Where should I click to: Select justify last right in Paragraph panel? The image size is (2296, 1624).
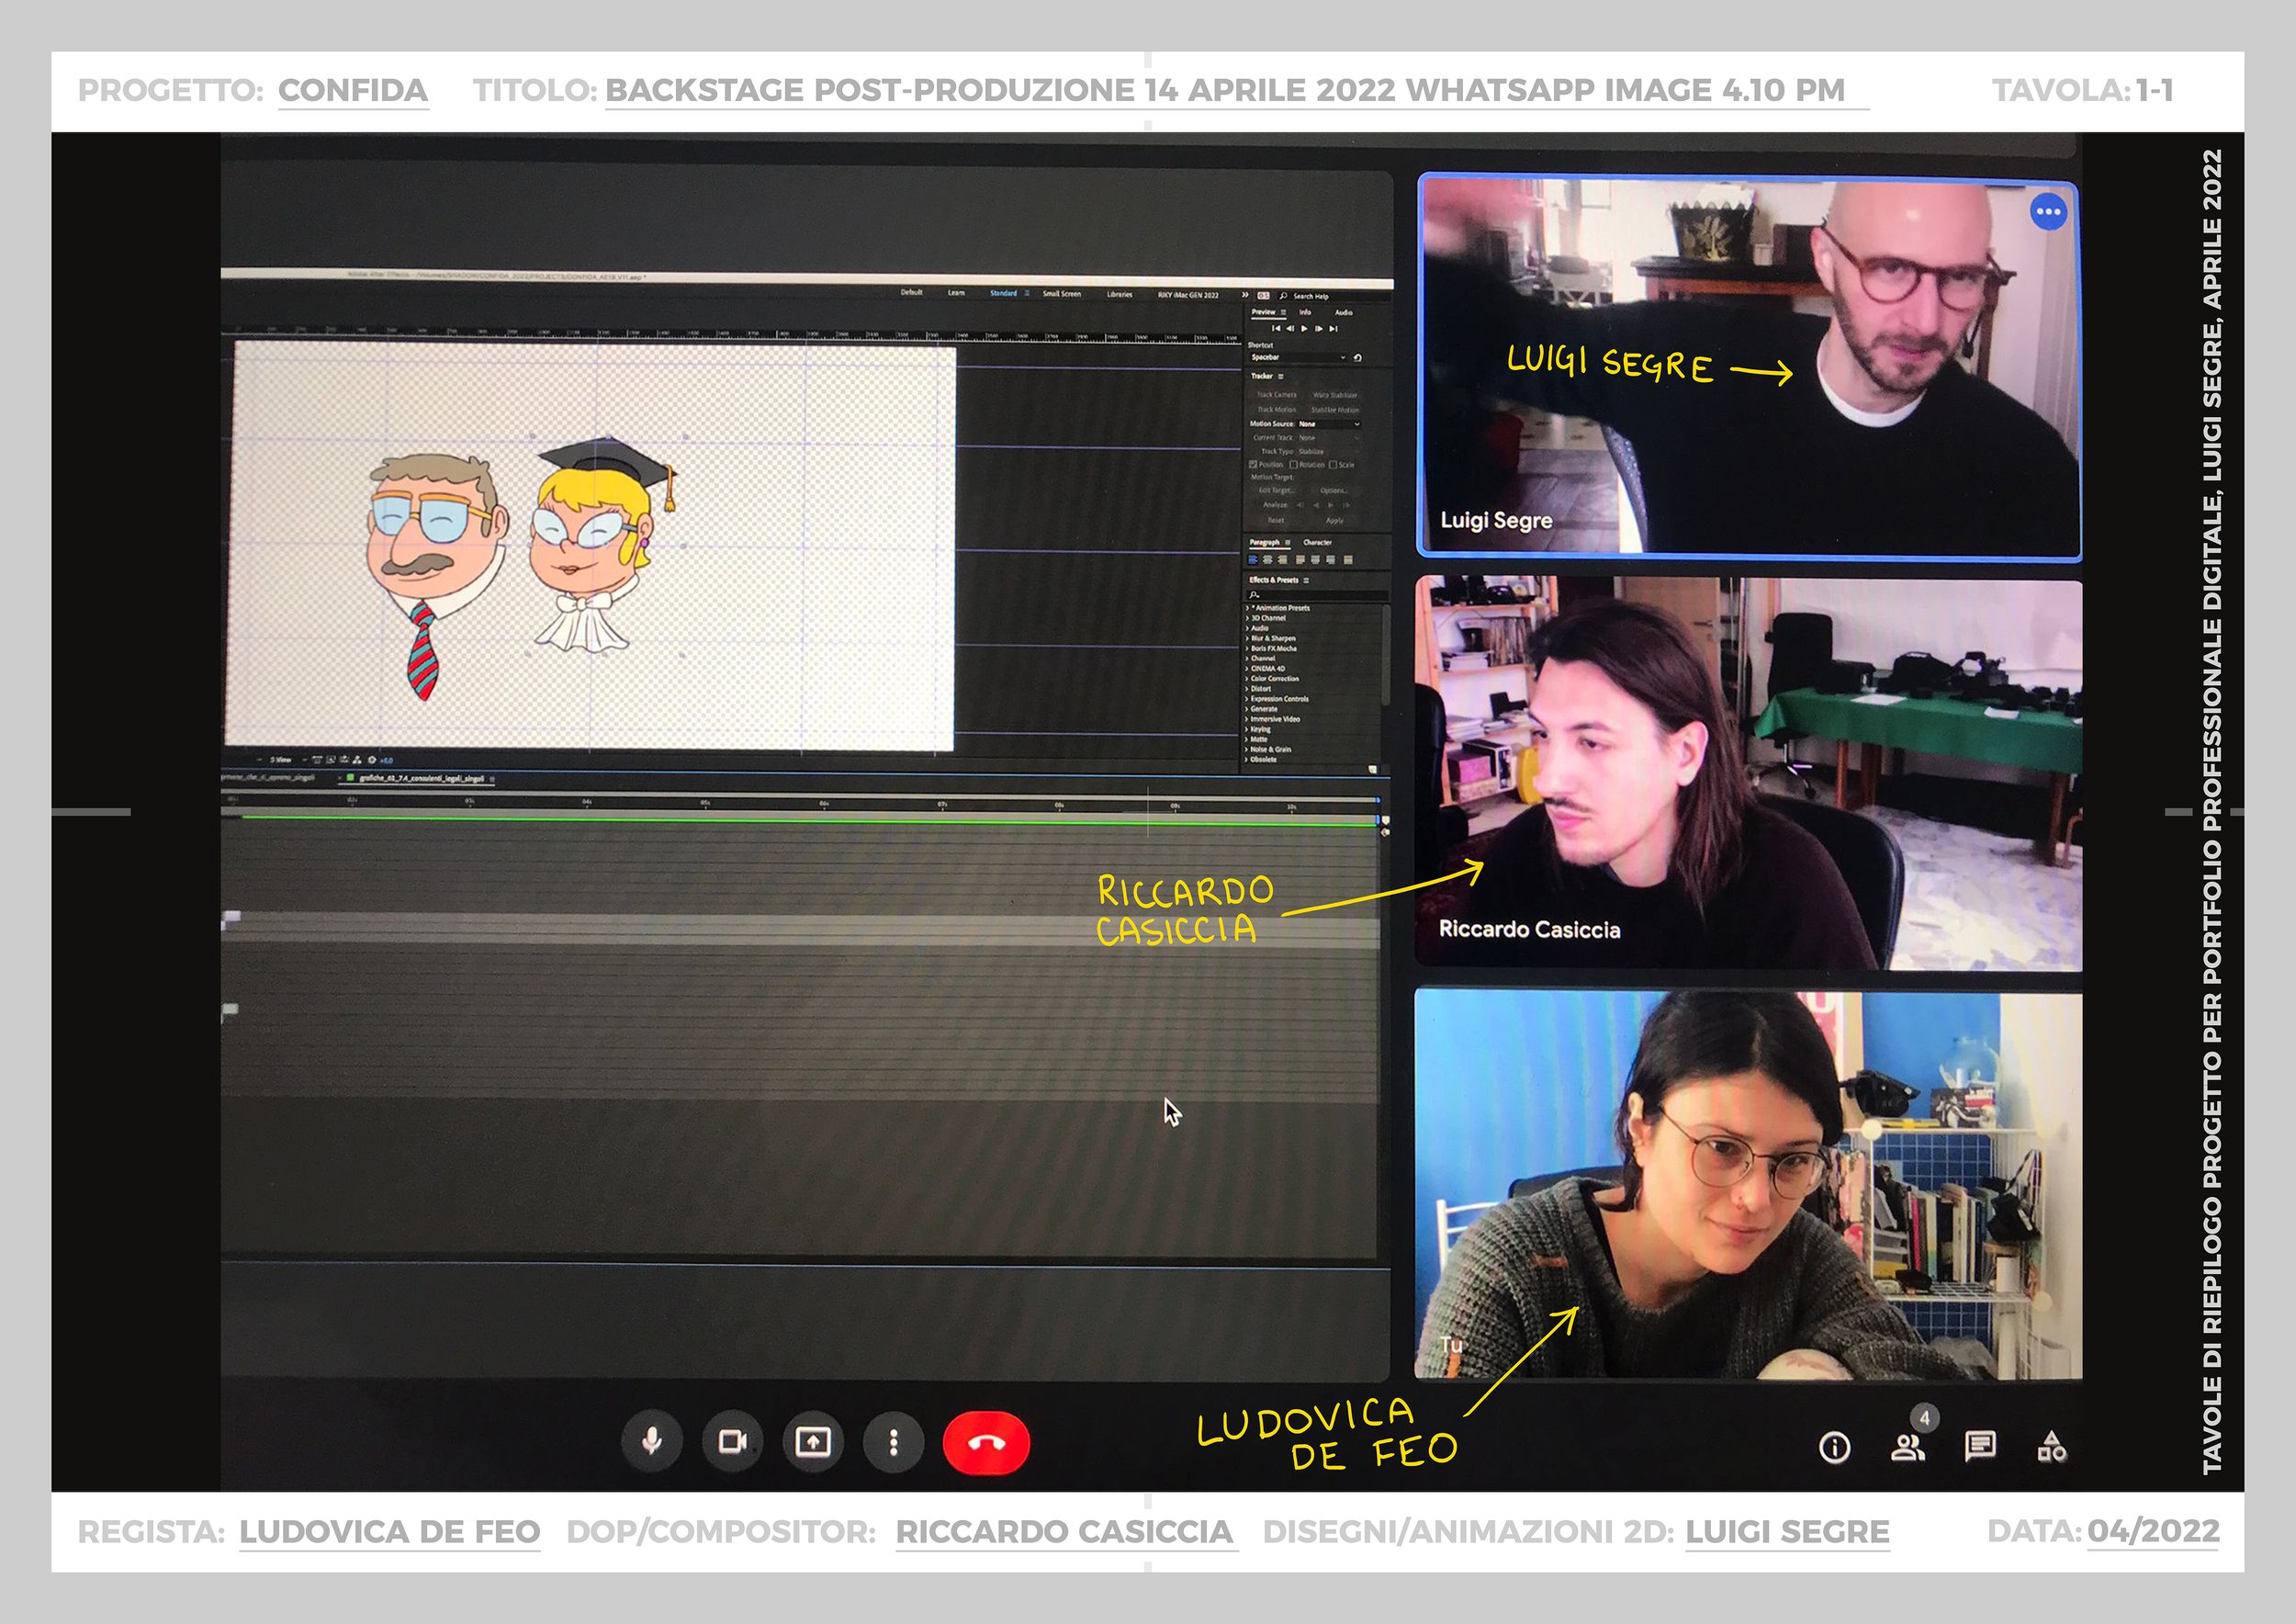(x=1331, y=560)
